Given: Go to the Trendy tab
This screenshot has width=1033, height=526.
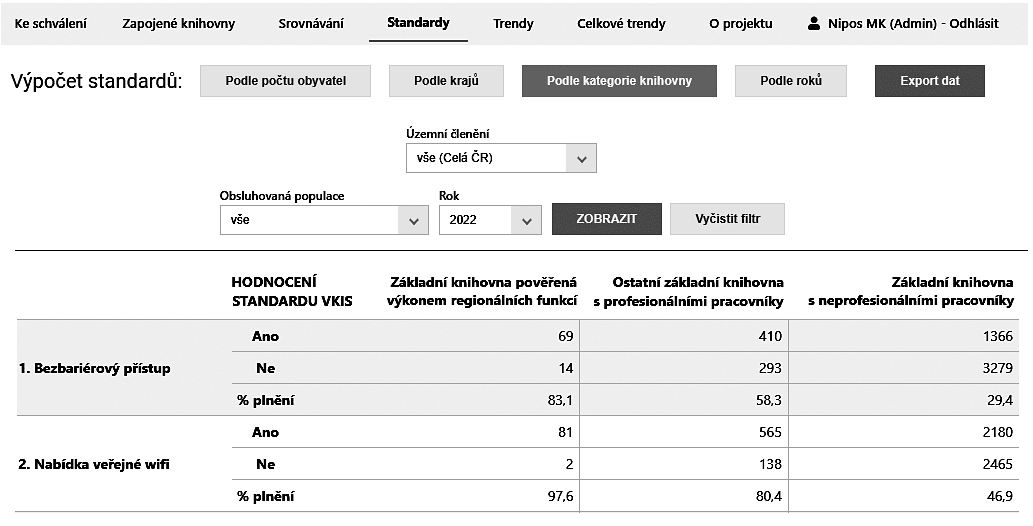Looking at the screenshot, I should [513, 24].
